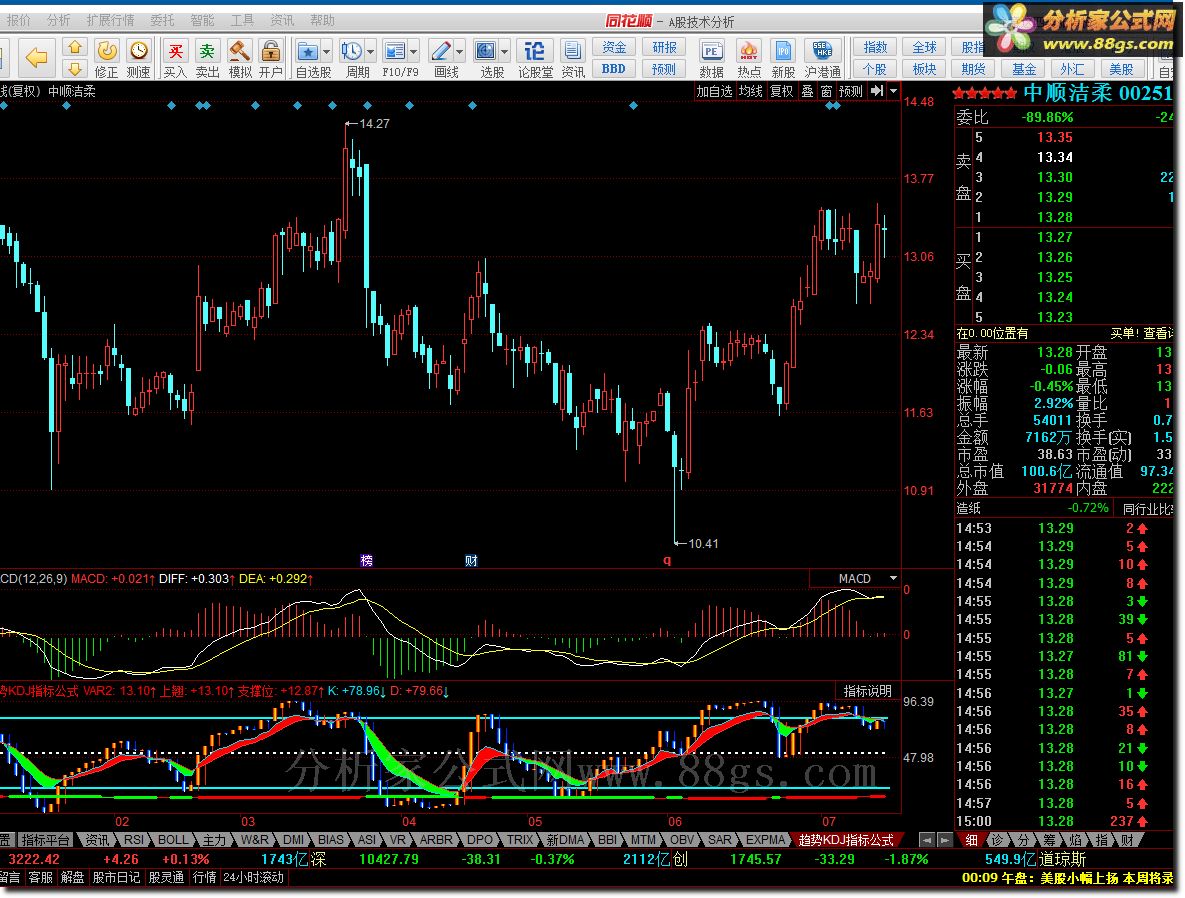The image size is (1185, 898).
Task: Select the 趋势KDJ指标公式 tab
Action: 846,840
